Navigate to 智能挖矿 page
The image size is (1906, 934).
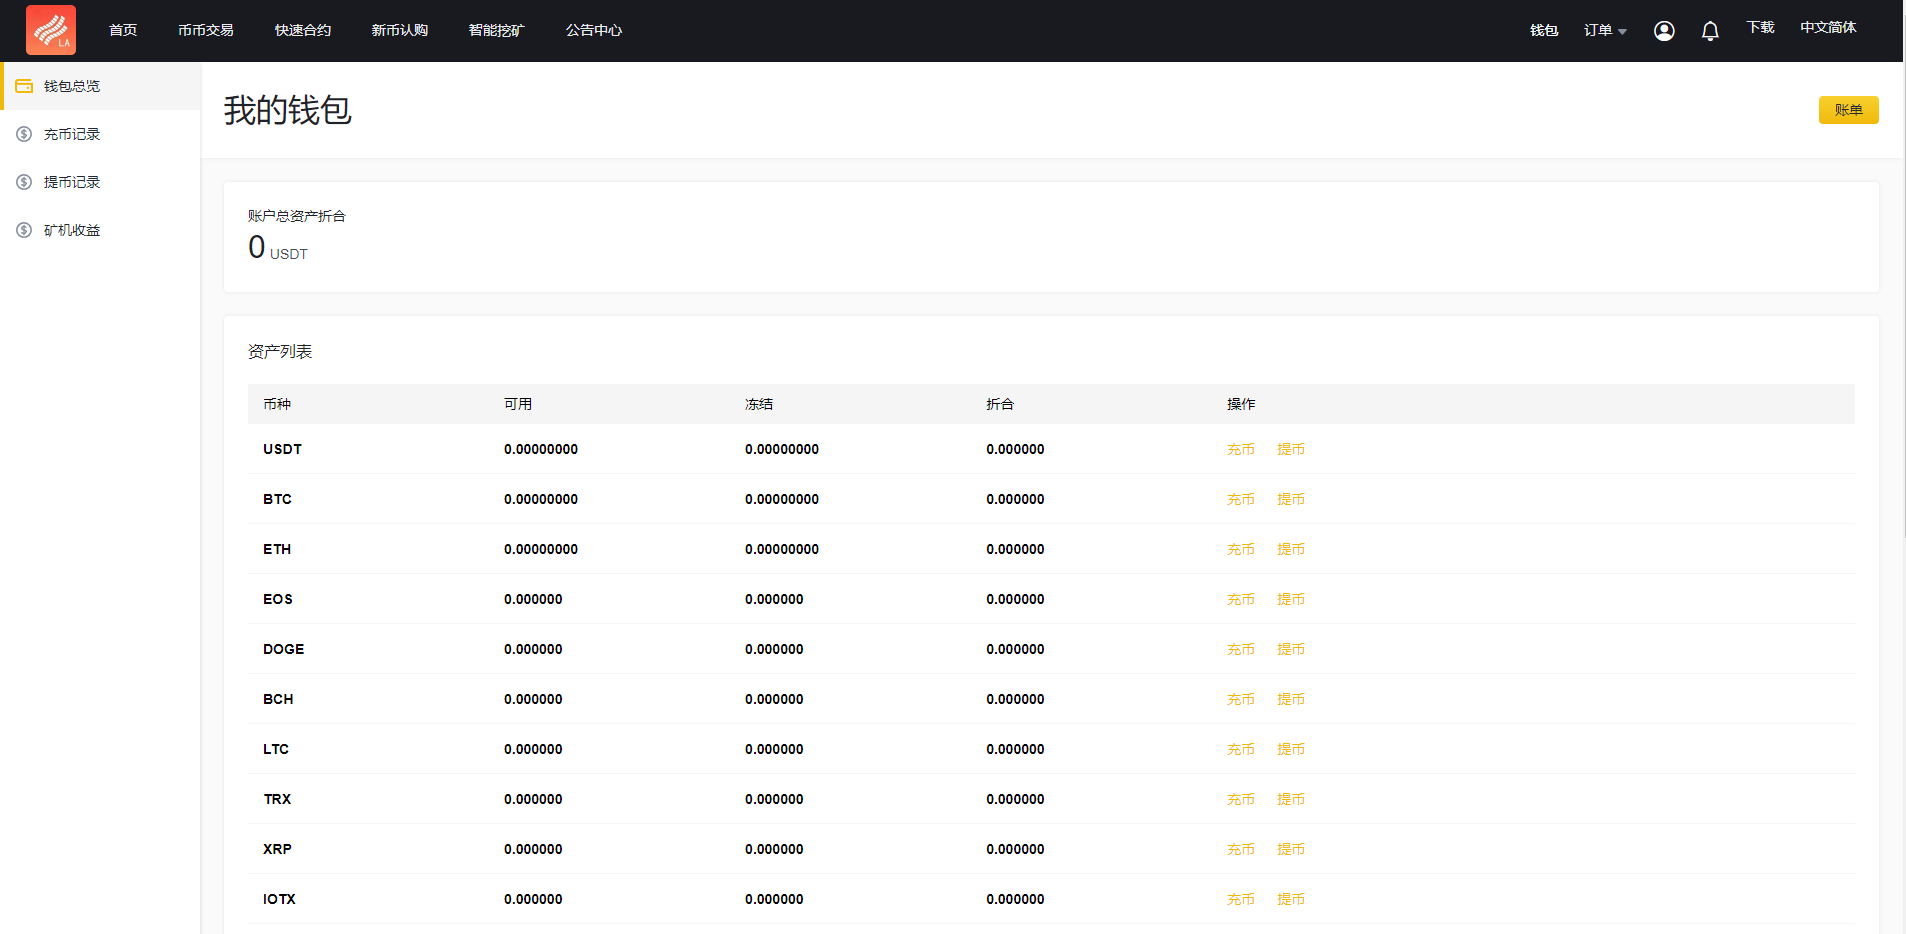click(x=496, y=31)
